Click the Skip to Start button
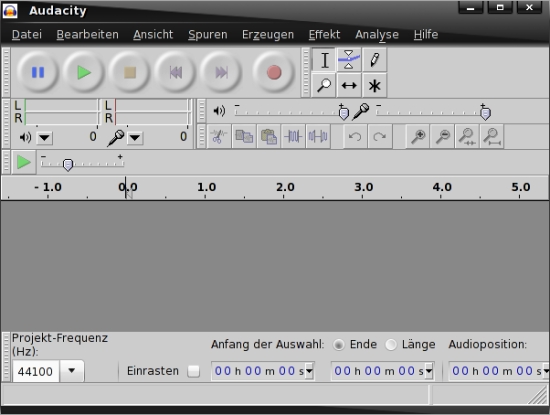This screenshot has height=415, width=550. click(175, 73)
